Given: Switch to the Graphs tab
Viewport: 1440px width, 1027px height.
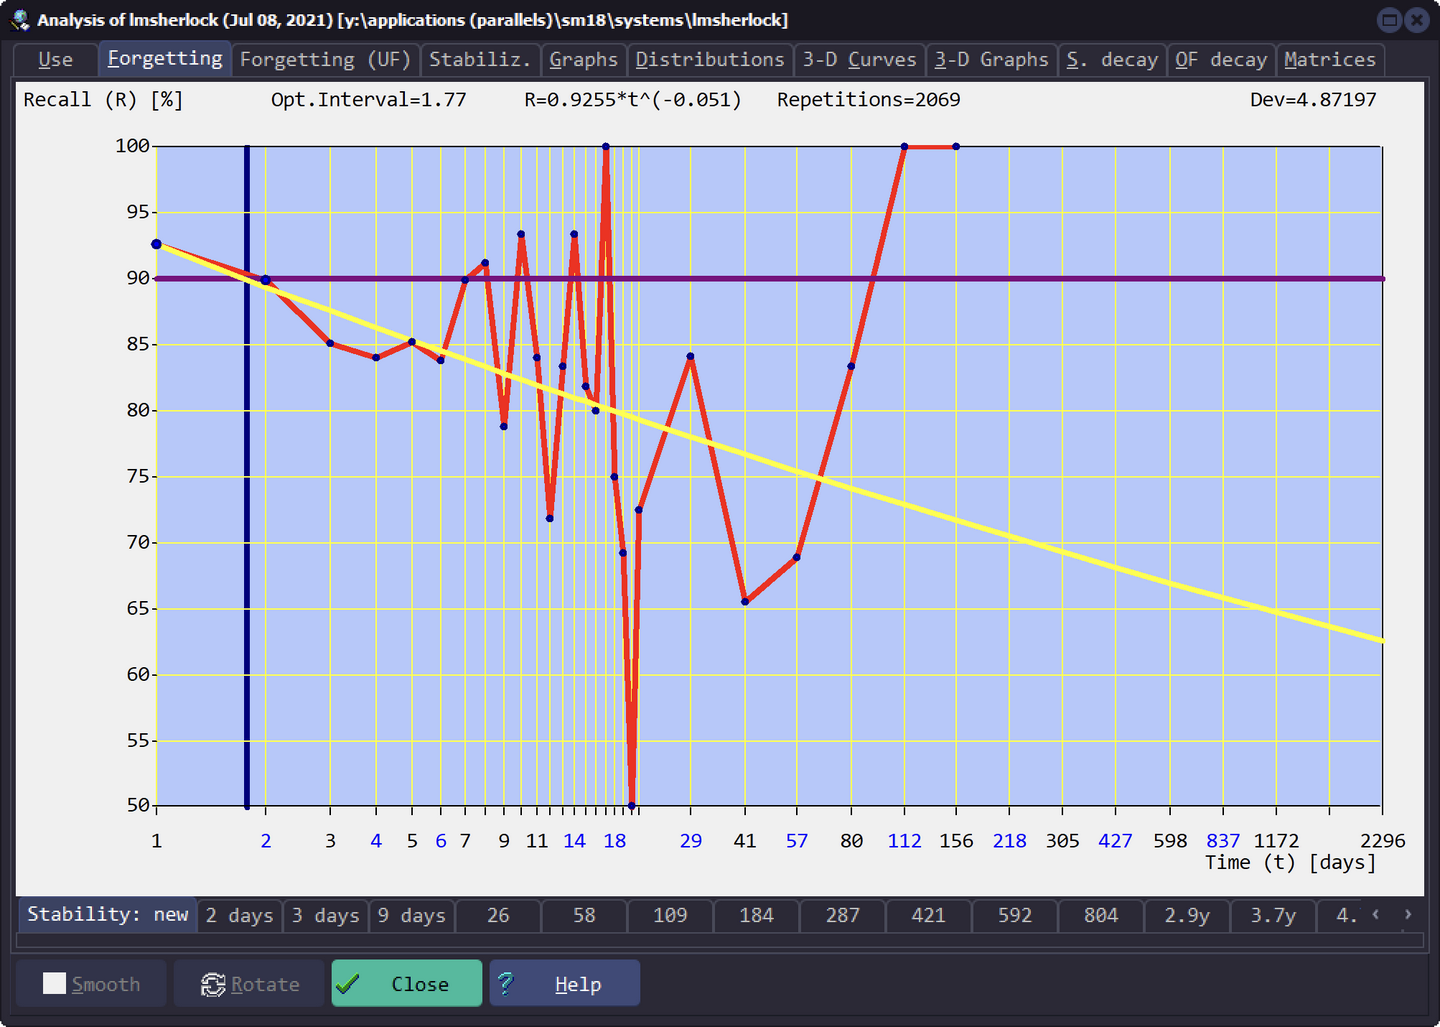Looking at the screenshot, I should tap(584, 60).
